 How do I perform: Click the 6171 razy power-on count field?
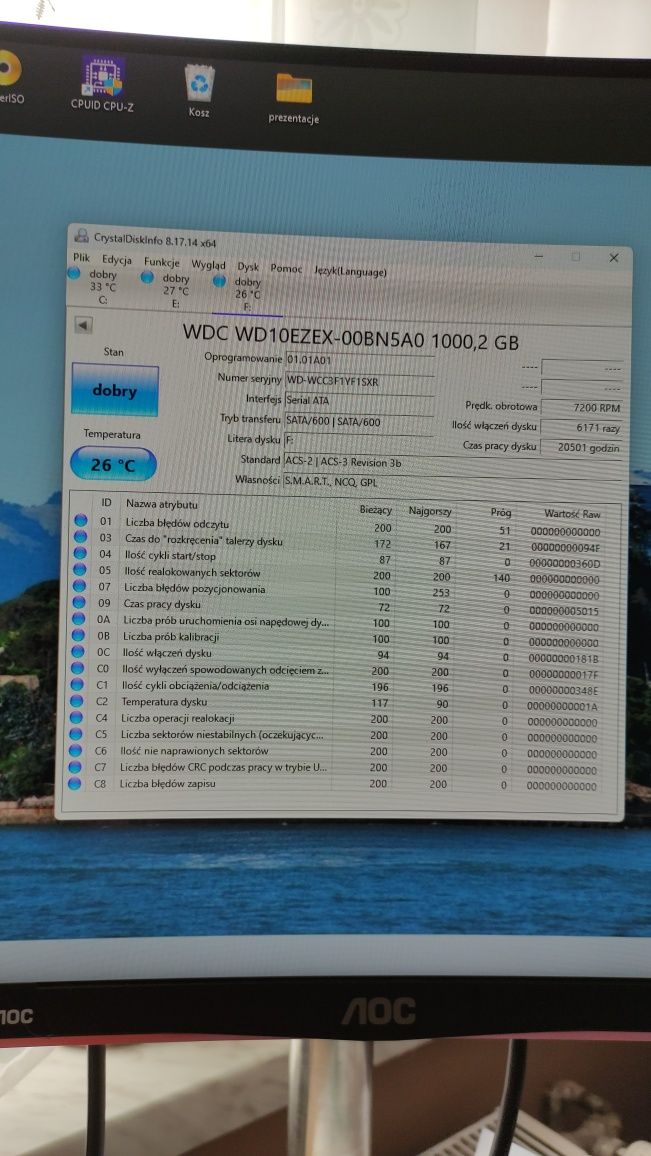(x=582, y=428)
